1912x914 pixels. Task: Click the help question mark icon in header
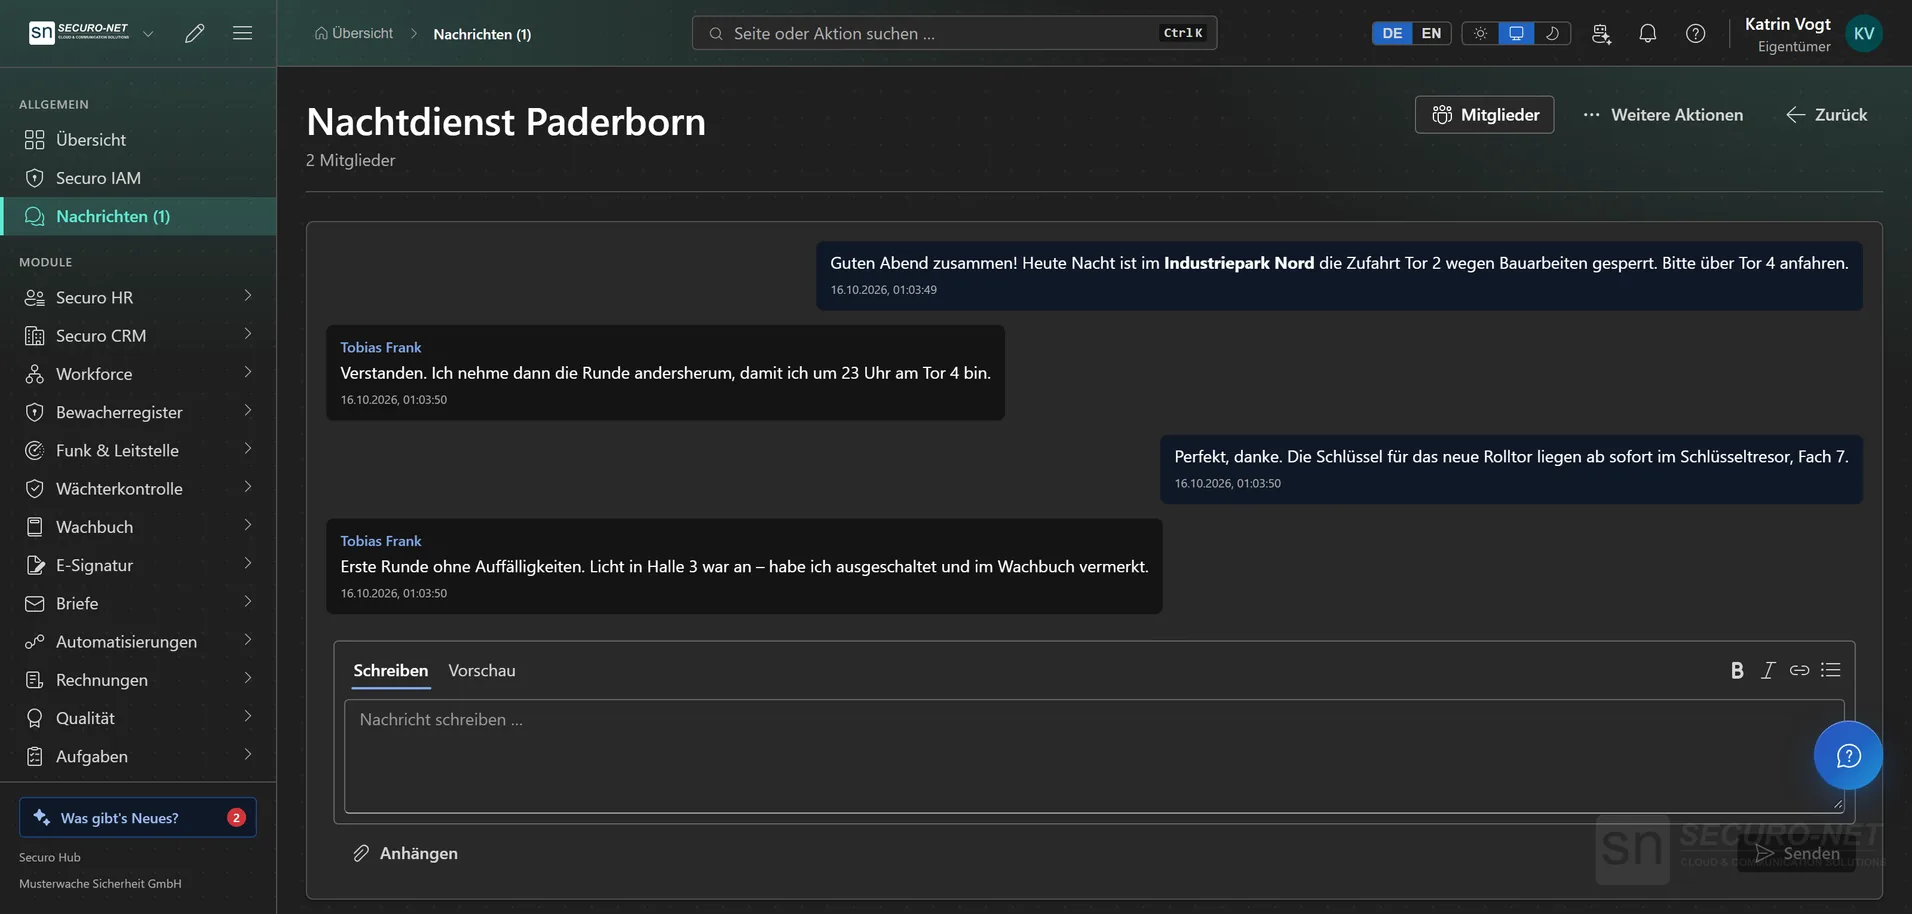click(x=1696, y=33)
